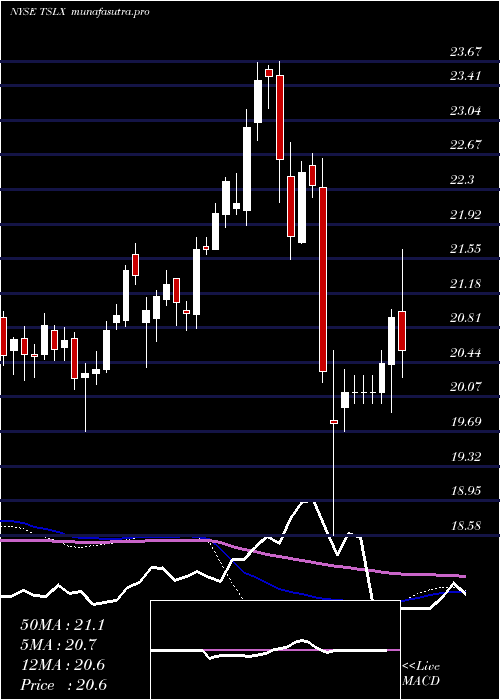Click the '12MA : 20.6' readout
The height and width of the screenshot is (700, 500).
(x=62, y=665)
